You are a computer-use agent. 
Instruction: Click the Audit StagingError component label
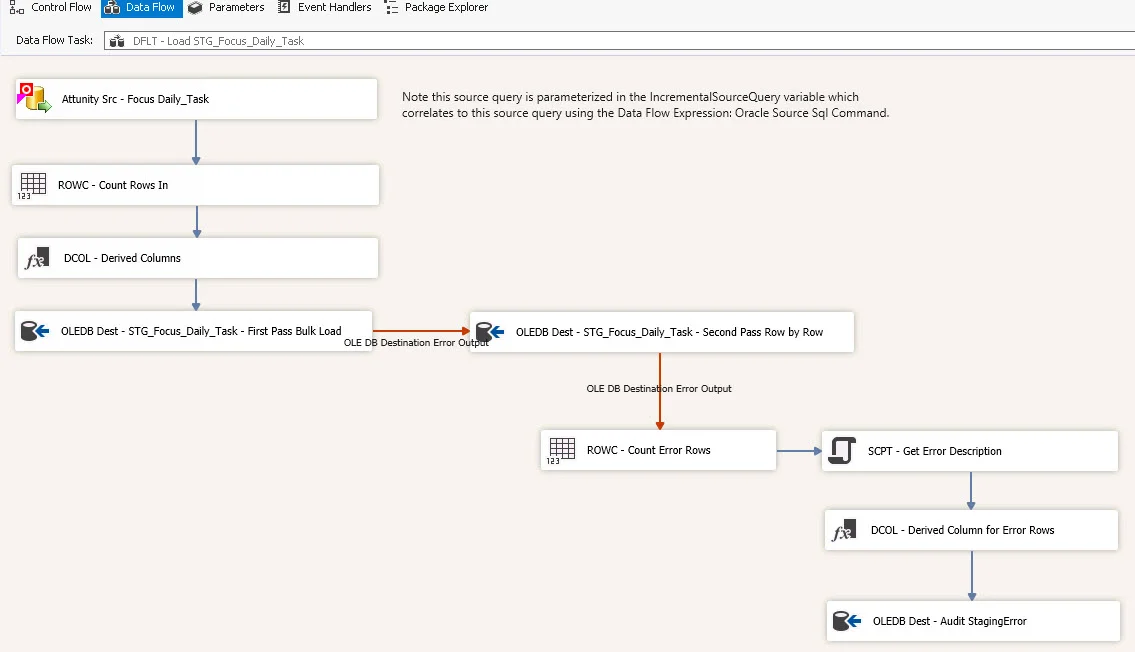pos(950,620)
